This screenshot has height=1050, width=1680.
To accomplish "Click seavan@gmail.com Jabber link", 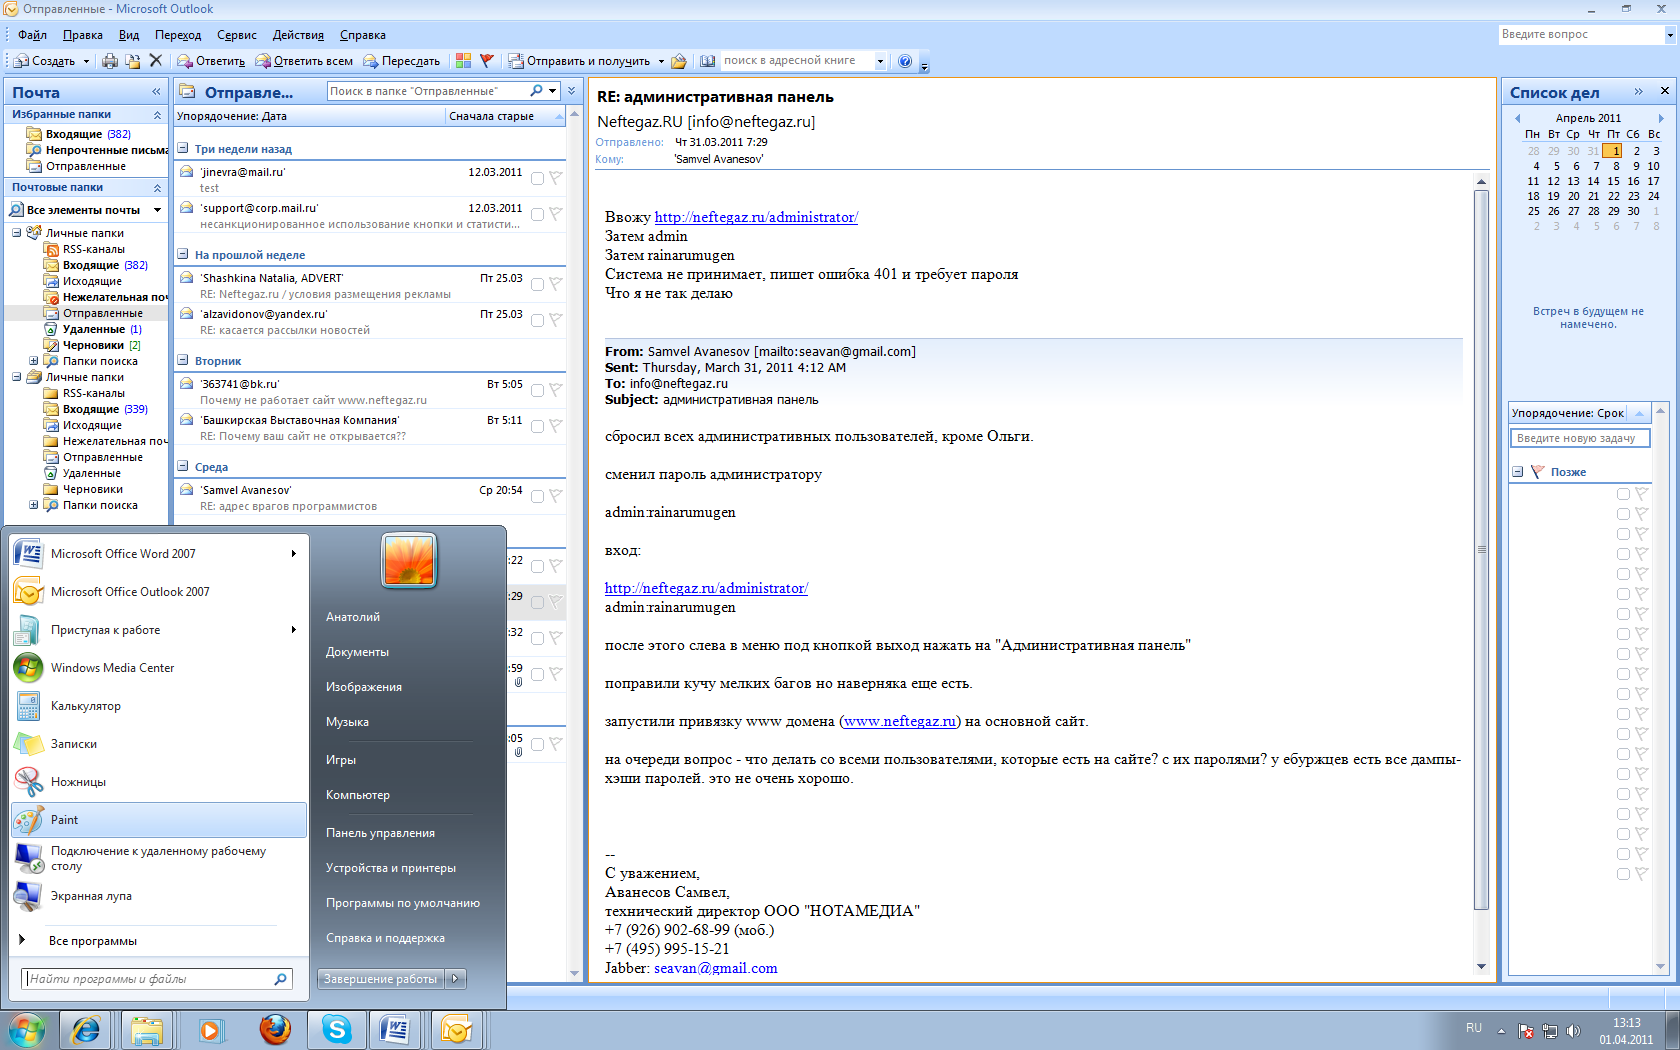I will point(716,968).
